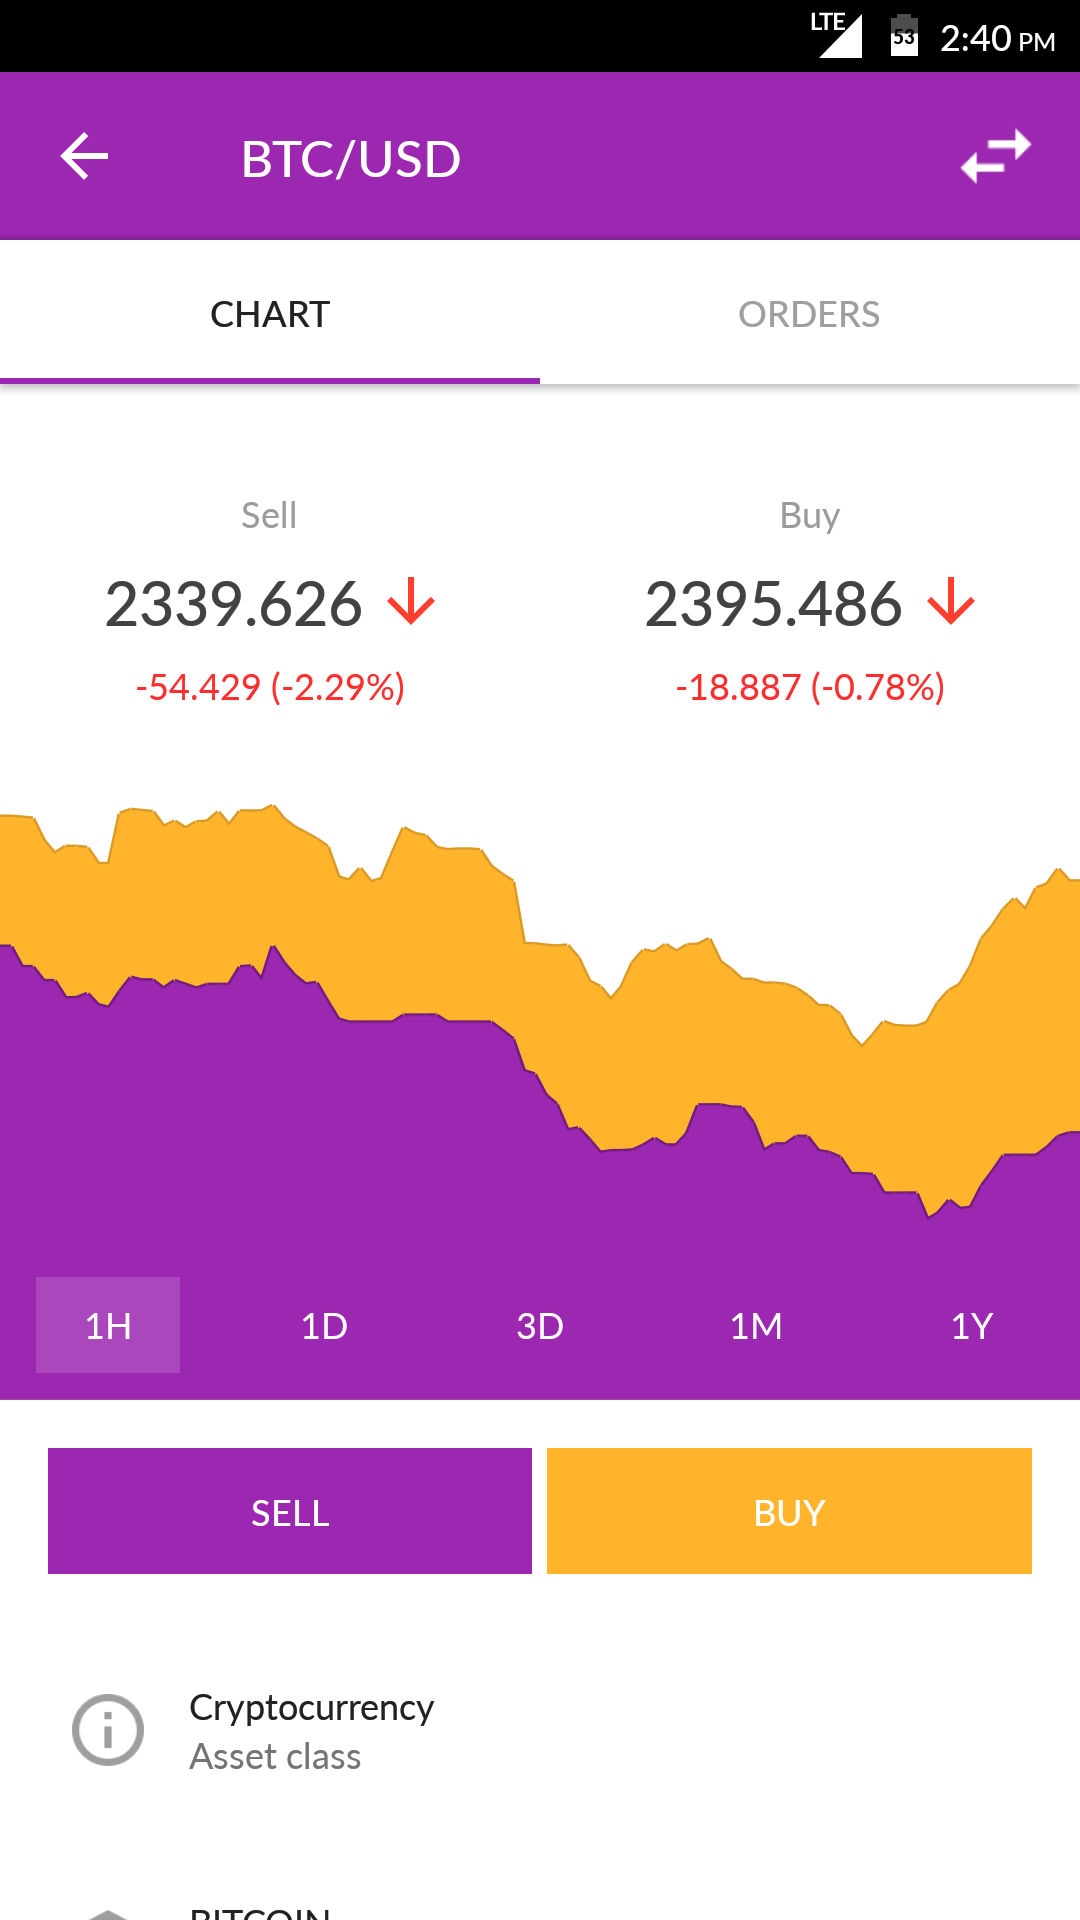Open the CHART tab
The image size is (1080, 1920).
tap(270, 314)
